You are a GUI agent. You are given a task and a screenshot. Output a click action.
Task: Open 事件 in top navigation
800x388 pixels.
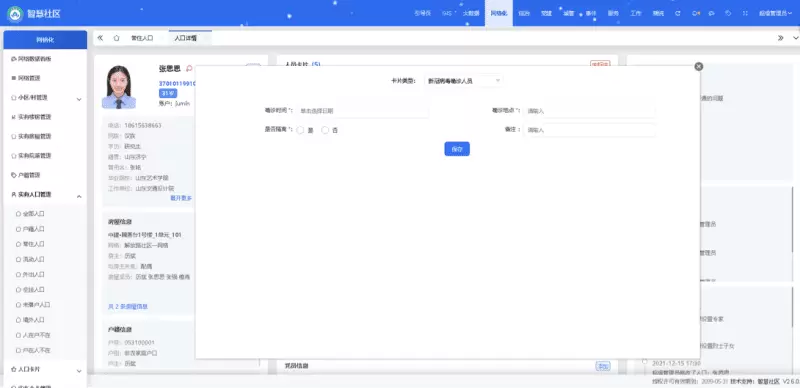point(591,14)
